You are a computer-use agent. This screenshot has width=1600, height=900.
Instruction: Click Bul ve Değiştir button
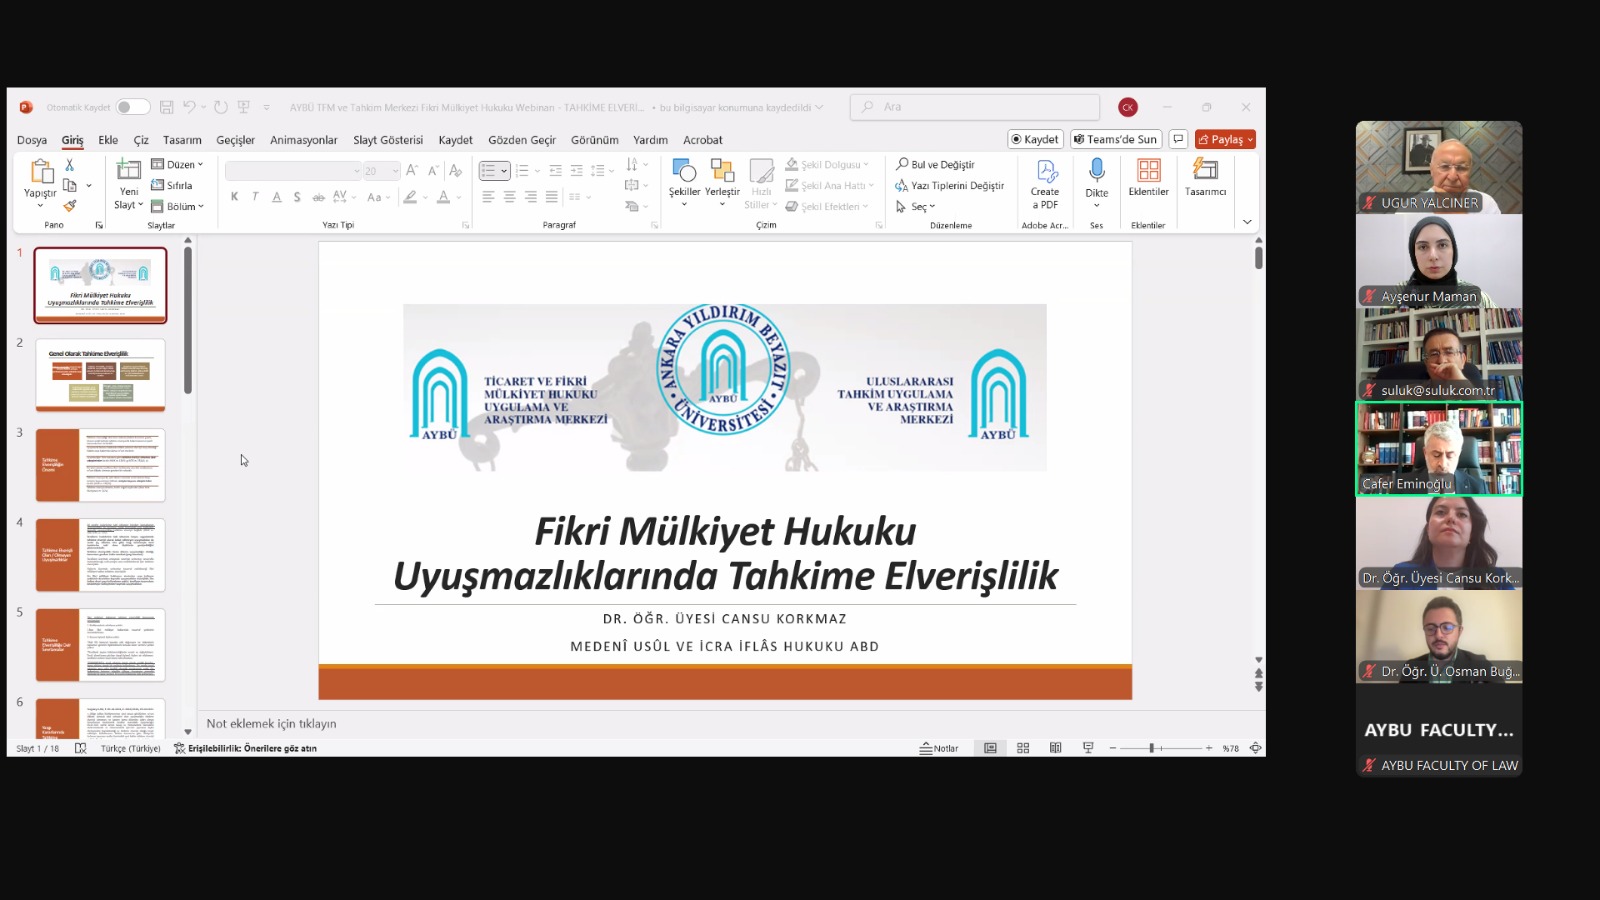936,164
